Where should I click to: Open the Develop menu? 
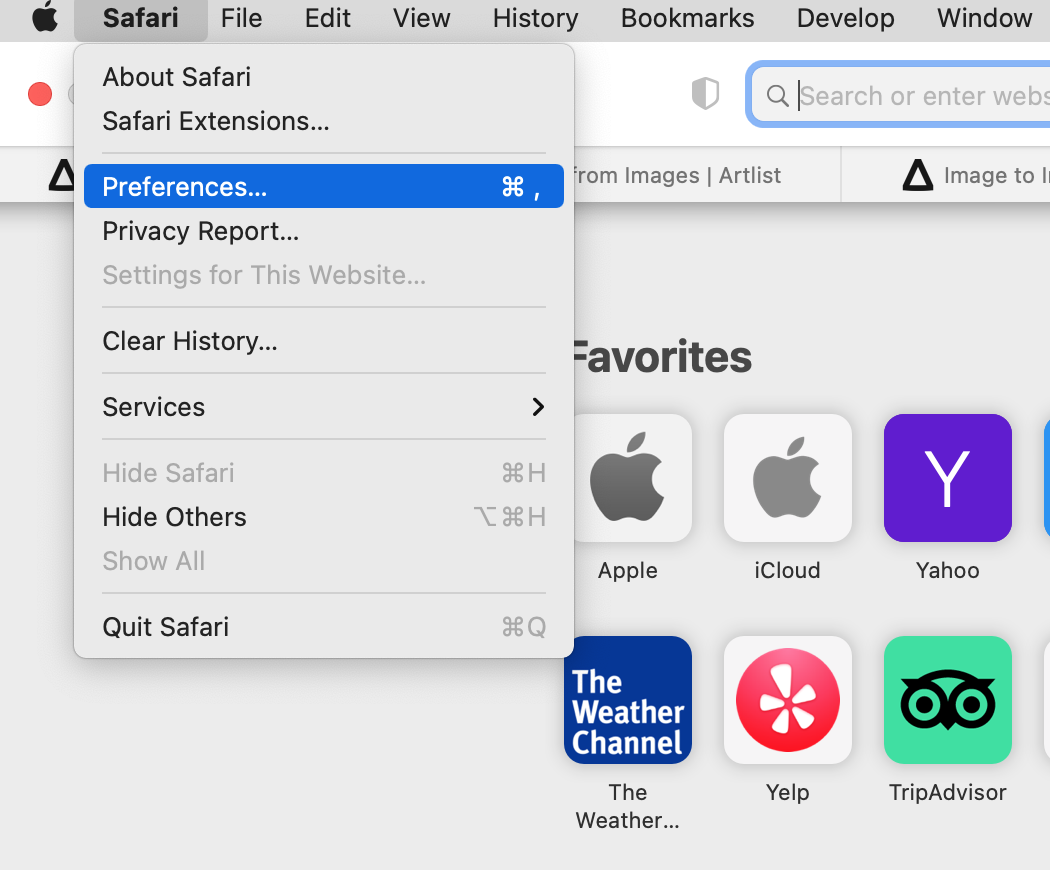click(x=845, y=17)
